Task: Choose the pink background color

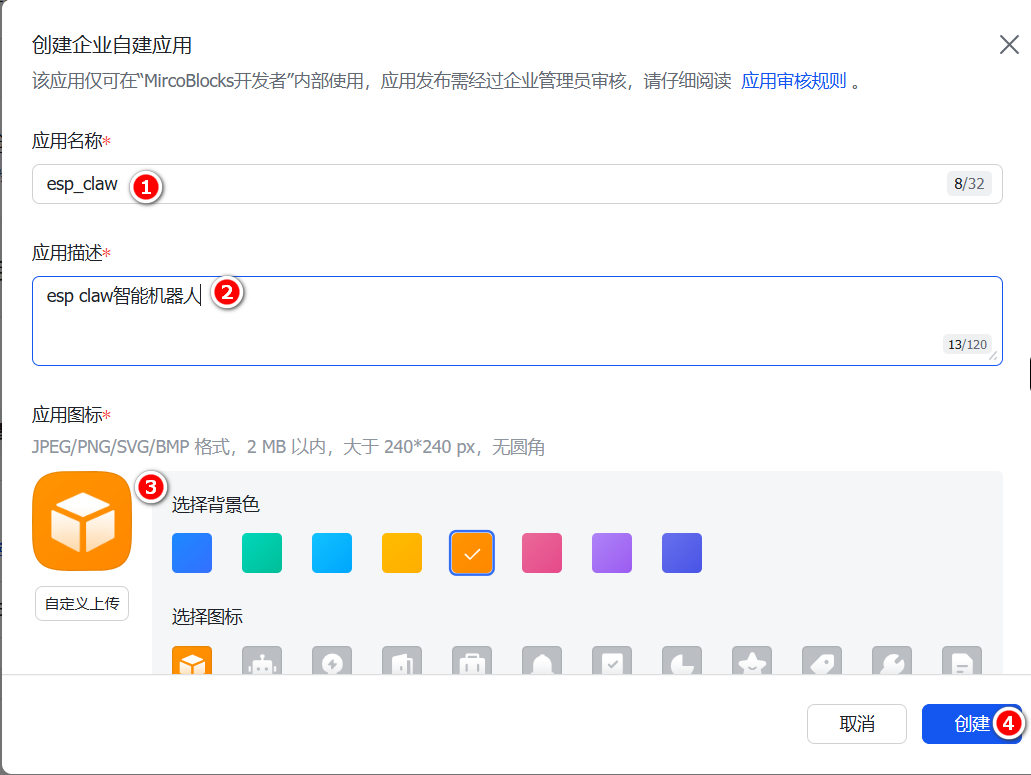Action: click(542, 553)
